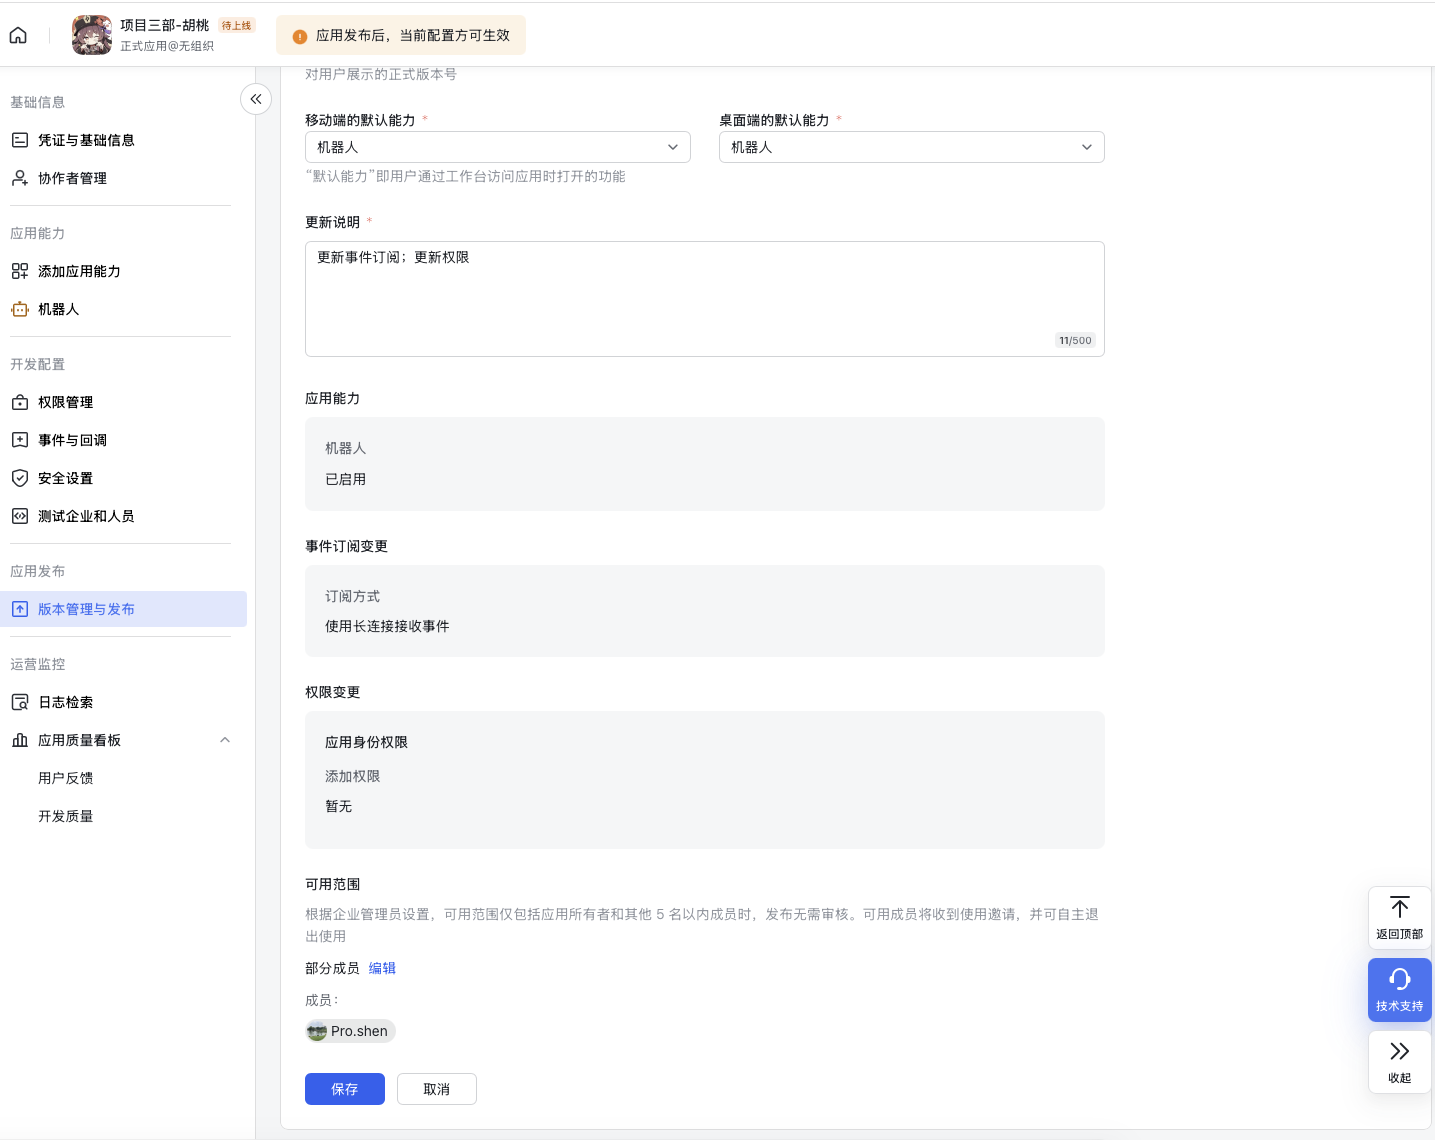This screenshot has width=1435, height=1140.
Task: Open 安全设置 shield icon
Action: (20, 478)
